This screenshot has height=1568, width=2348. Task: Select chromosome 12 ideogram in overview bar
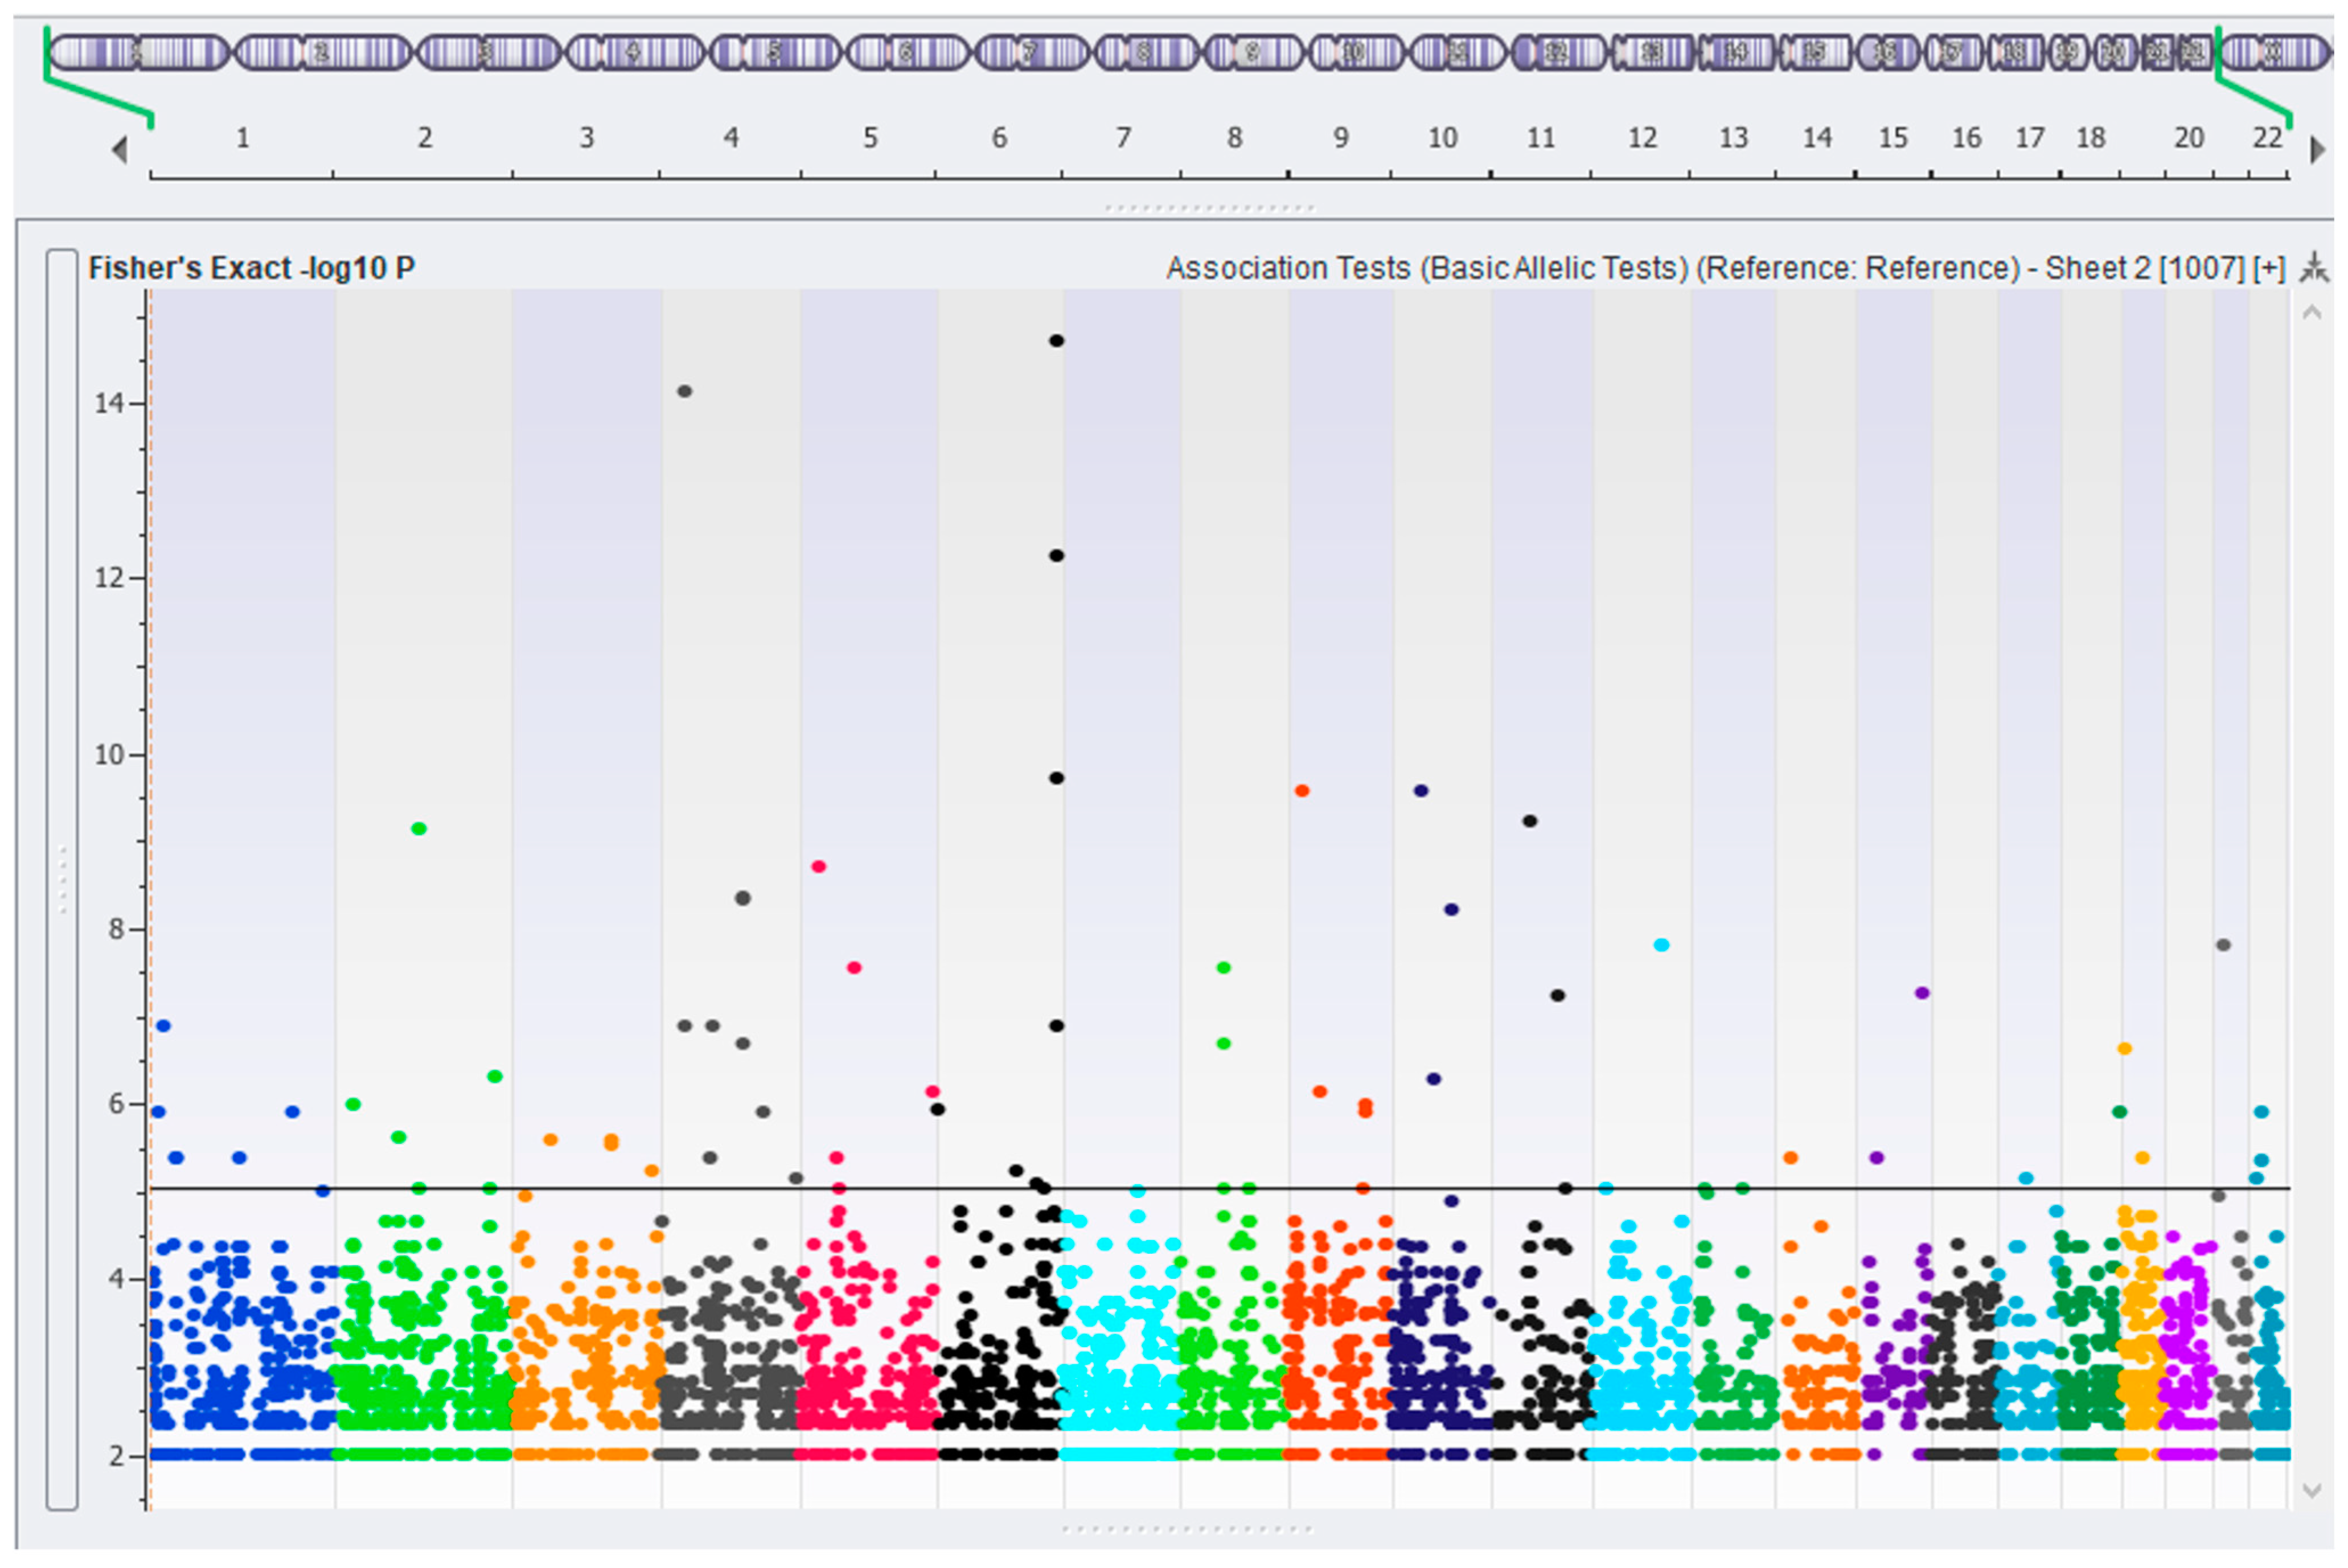(1558, 52)
